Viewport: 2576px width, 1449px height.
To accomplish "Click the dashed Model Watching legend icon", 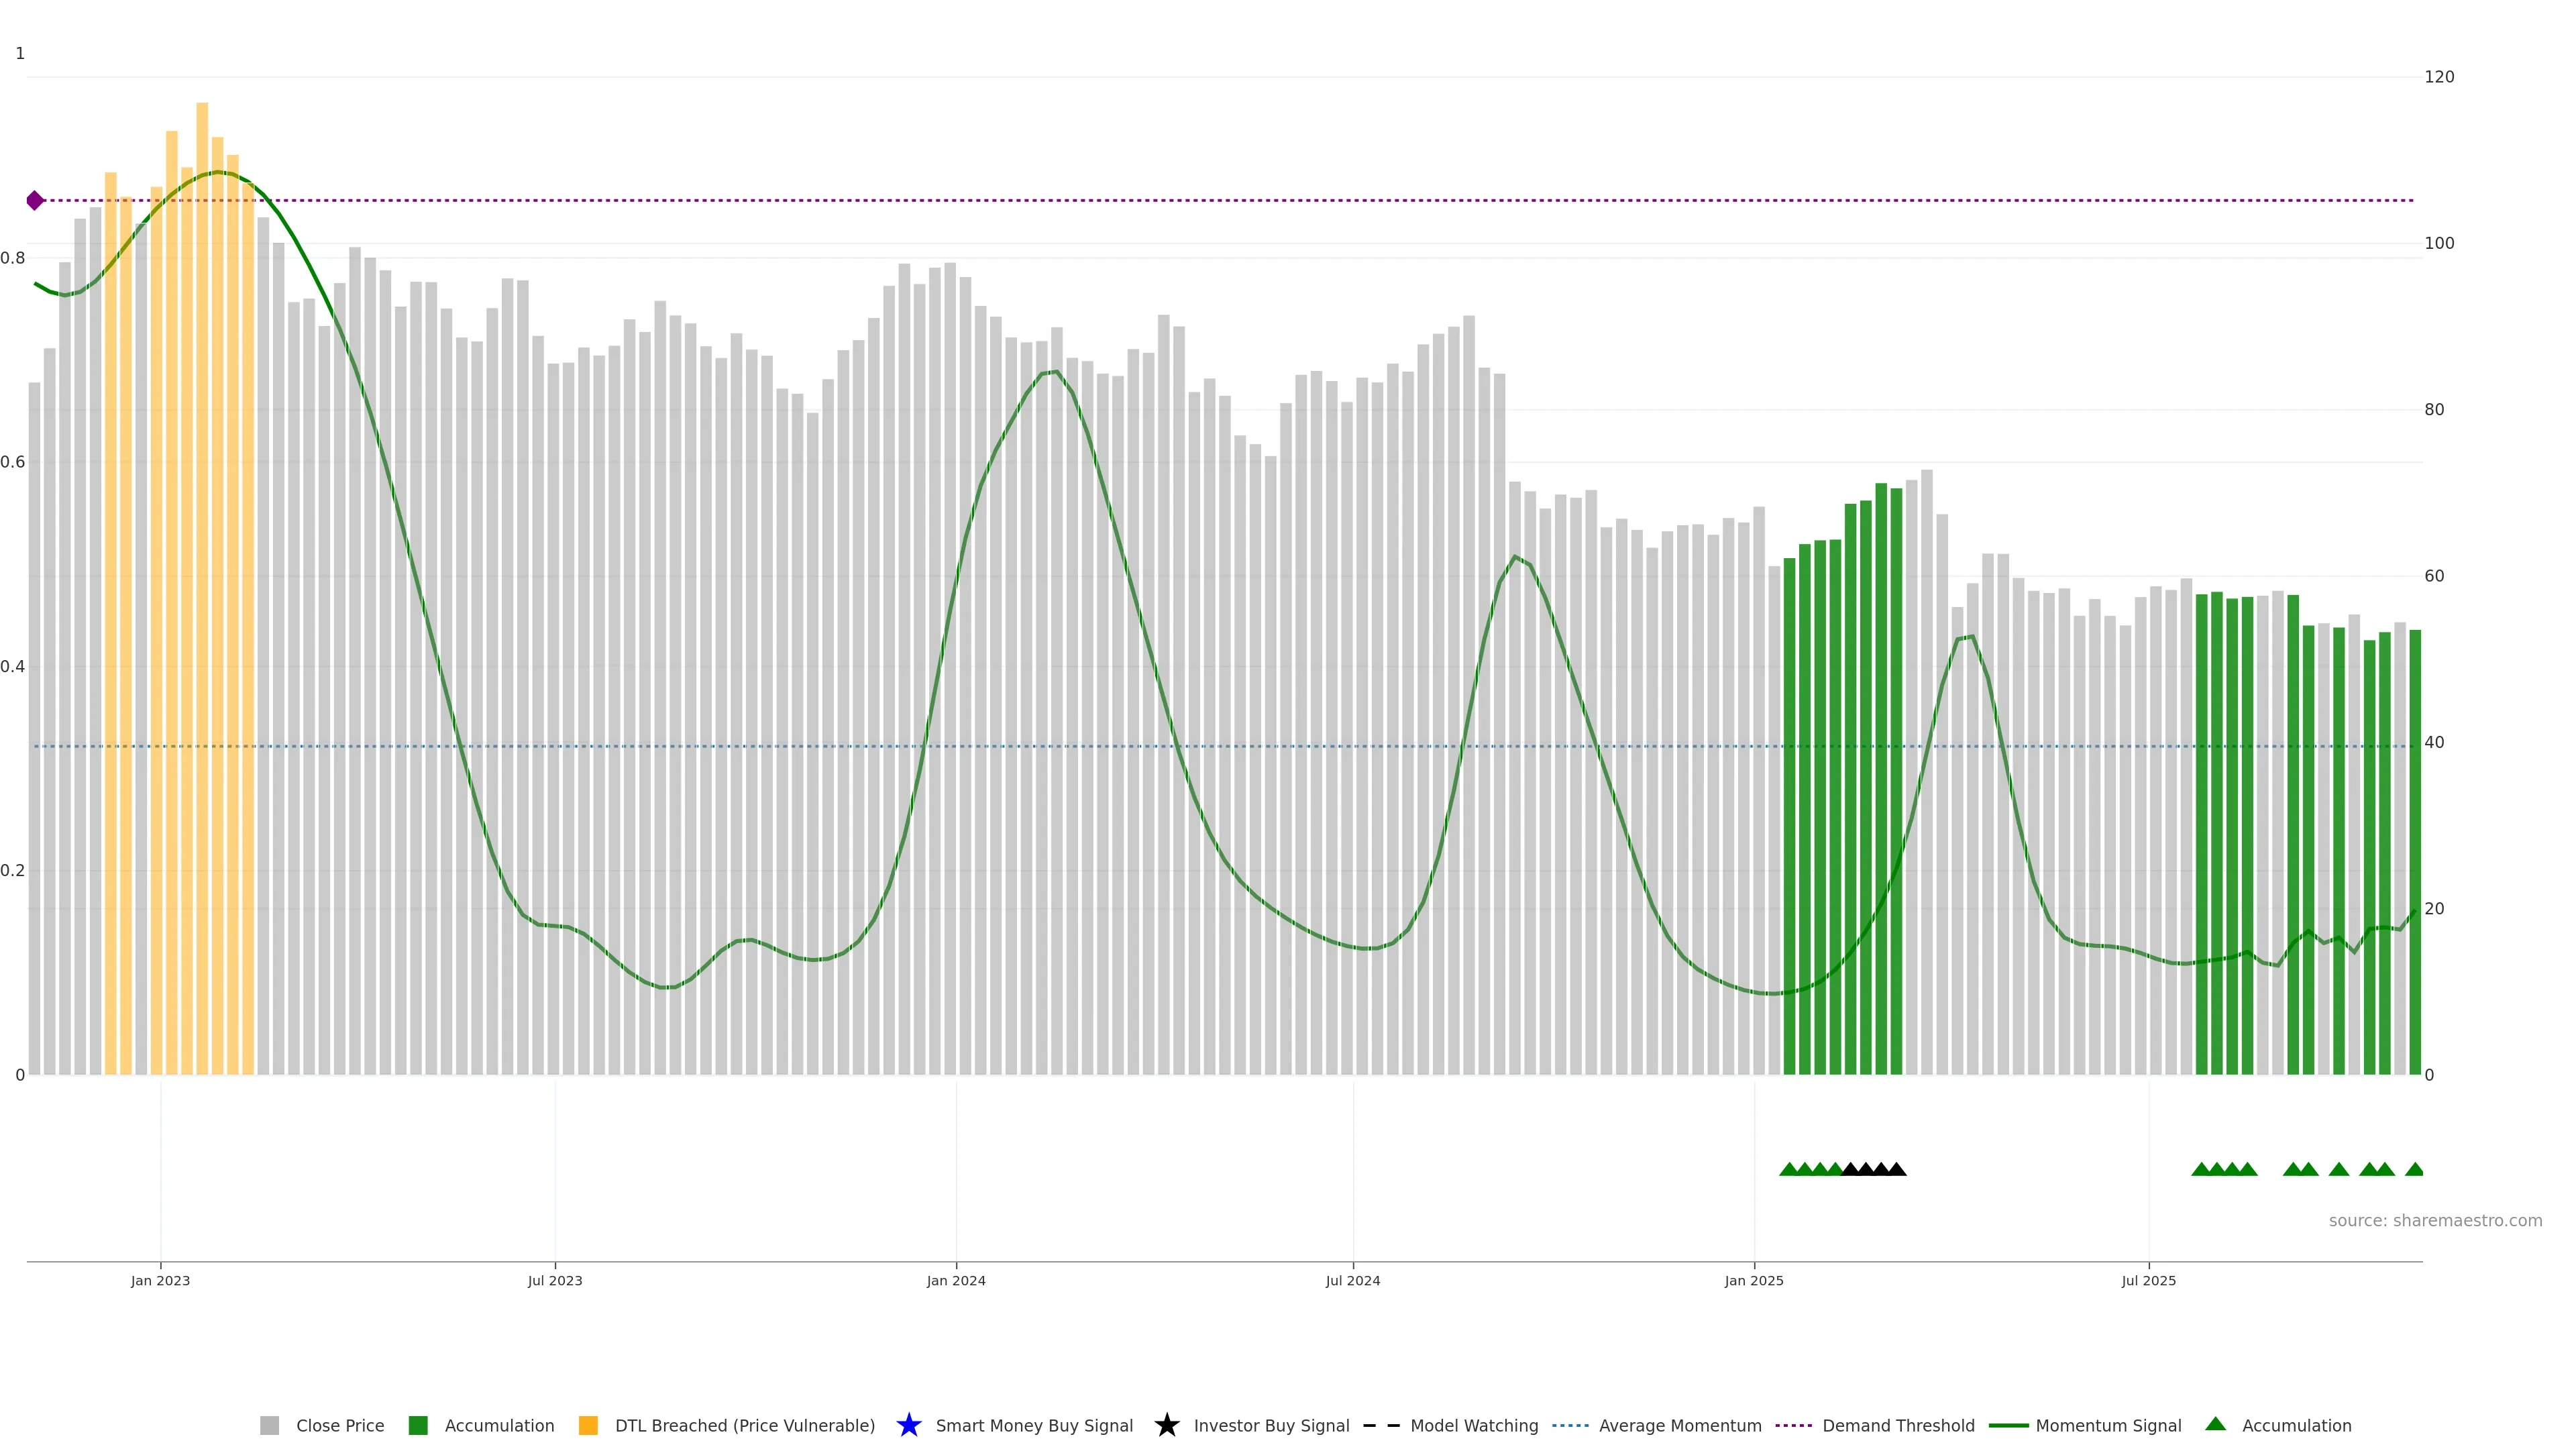I will 1381,1425.
